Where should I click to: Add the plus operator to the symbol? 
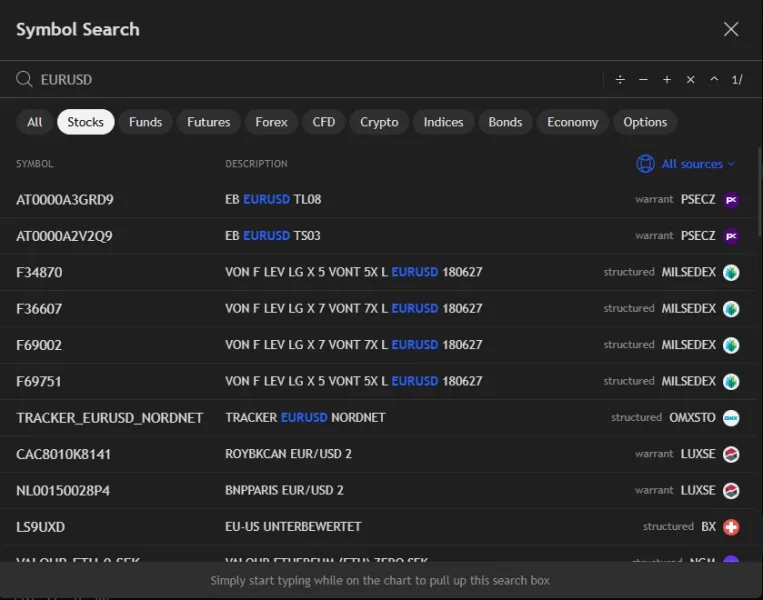point(667,80)
